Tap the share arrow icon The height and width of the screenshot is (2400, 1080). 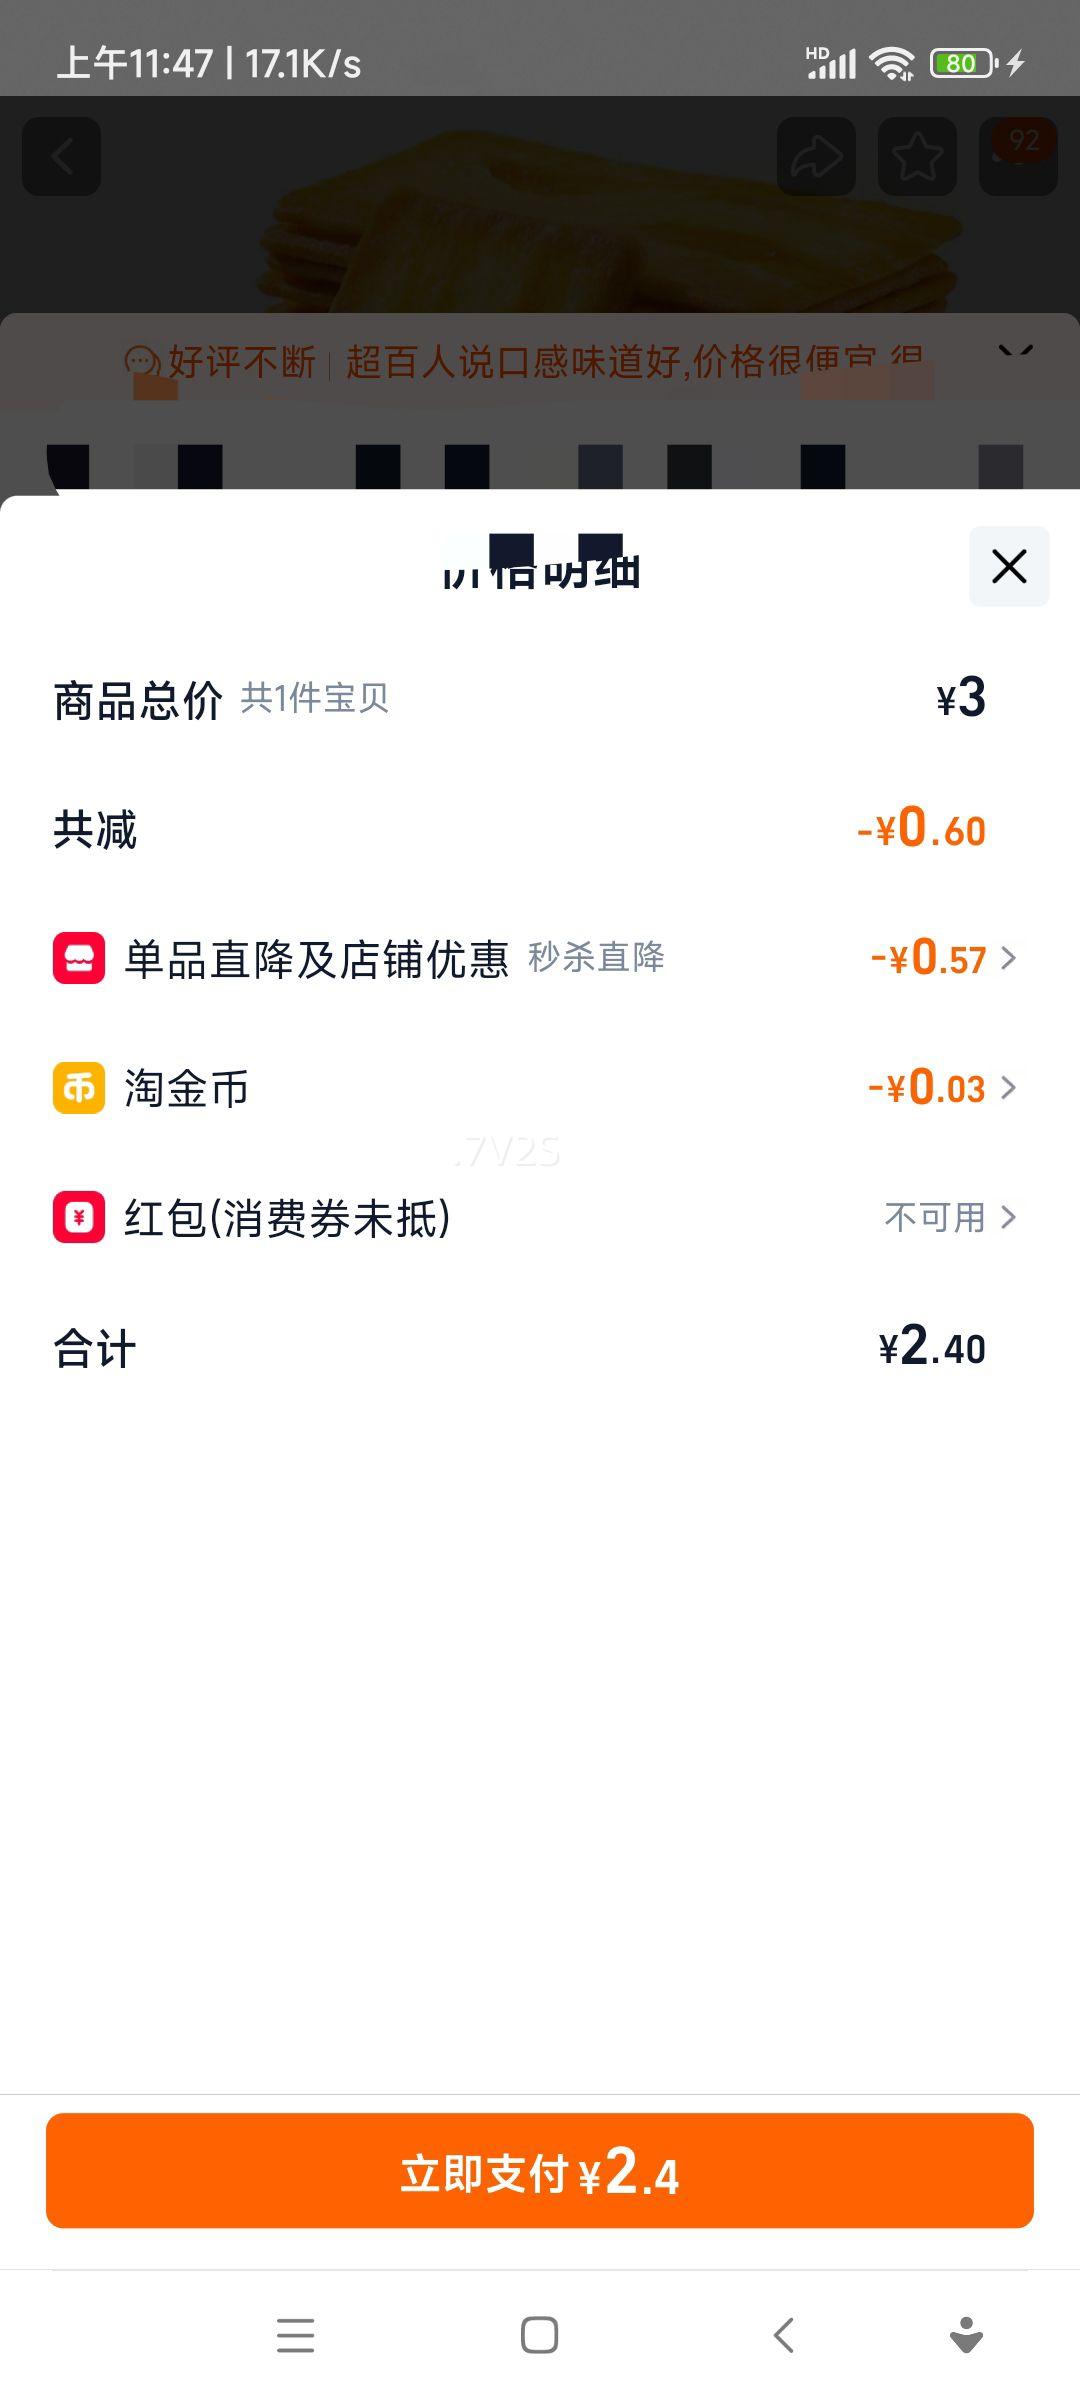[x=816, y=157]
